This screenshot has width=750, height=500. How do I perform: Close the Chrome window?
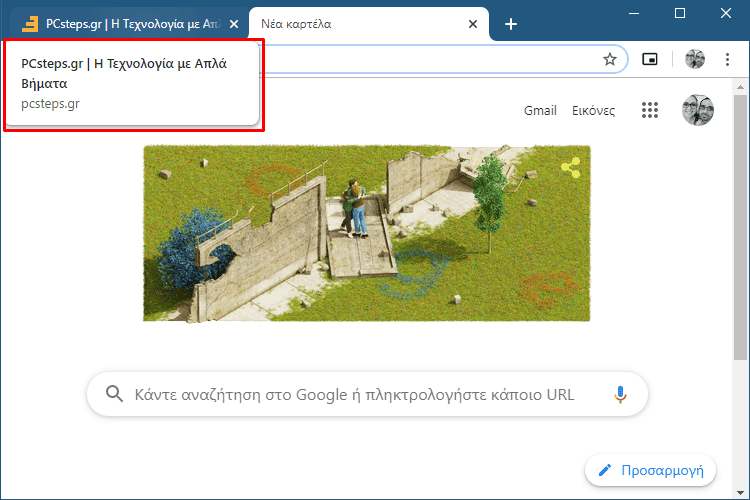point(726,13)
